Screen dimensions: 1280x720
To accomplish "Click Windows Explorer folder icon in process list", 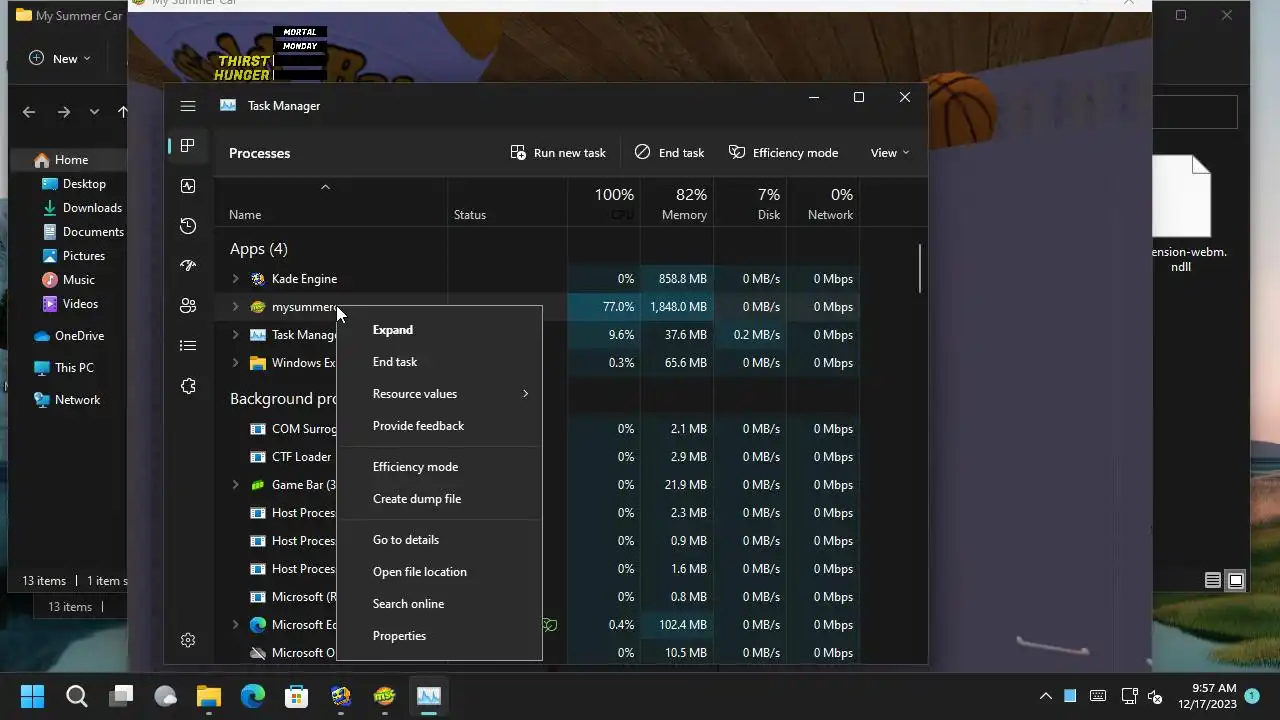I will pos(258,363).
